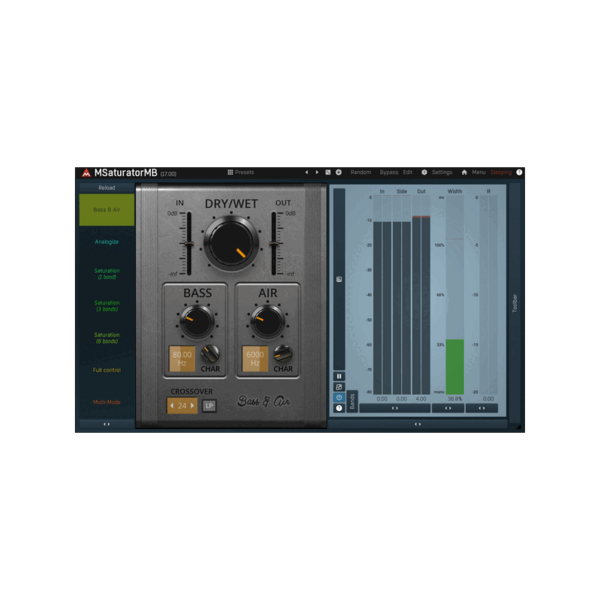Viewport: 600px width, 600px height.
Task: Click the Settings label
Action: click(x=442, y=173)
